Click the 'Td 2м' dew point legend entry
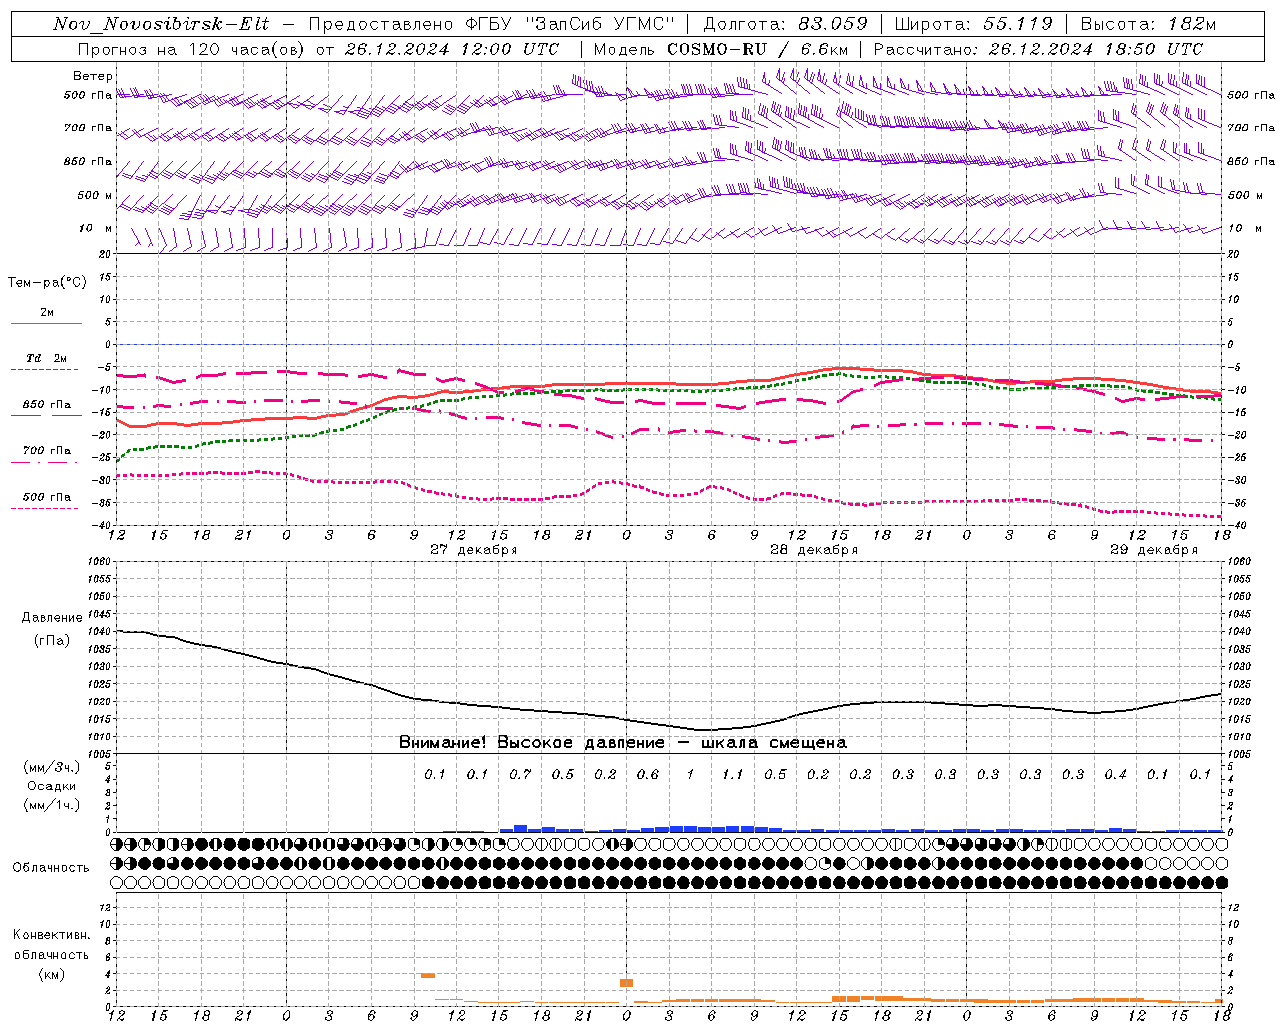 (46, 358)
